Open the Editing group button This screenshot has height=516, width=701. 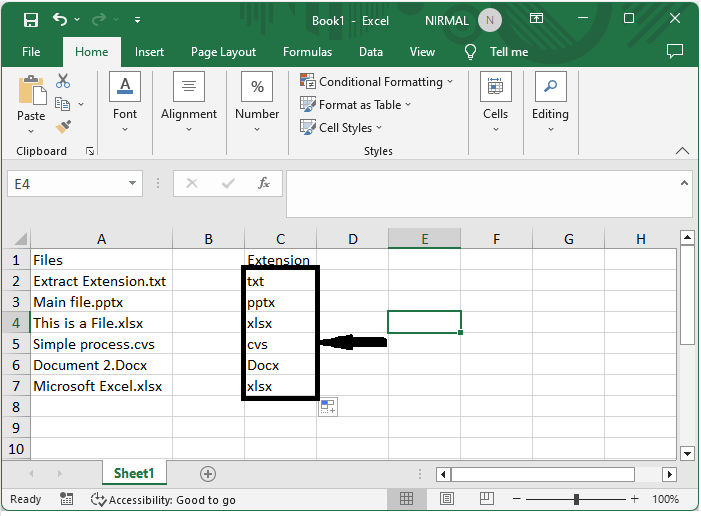point(550,103)
